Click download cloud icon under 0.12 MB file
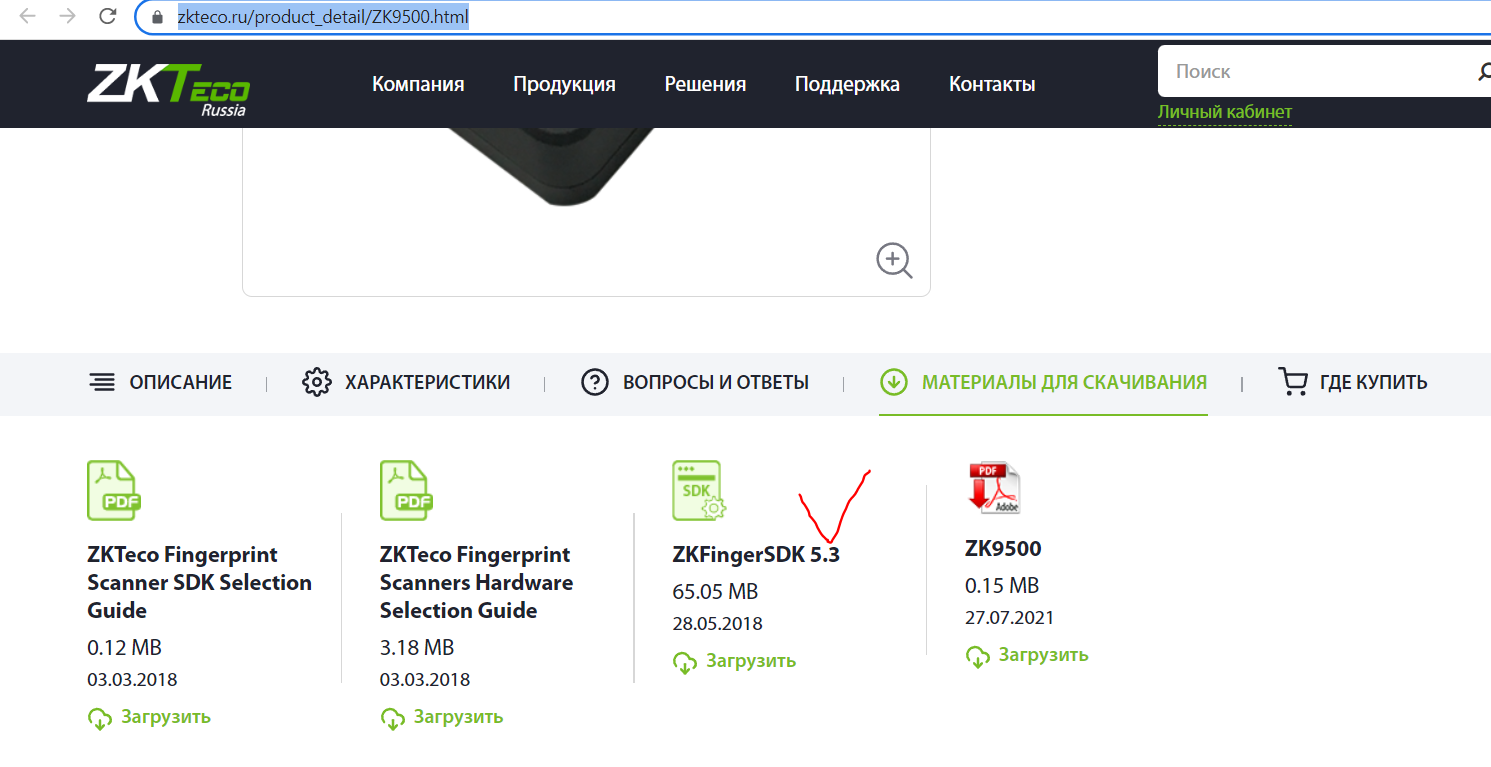1491x767 pixels. (x=99, y=718)
